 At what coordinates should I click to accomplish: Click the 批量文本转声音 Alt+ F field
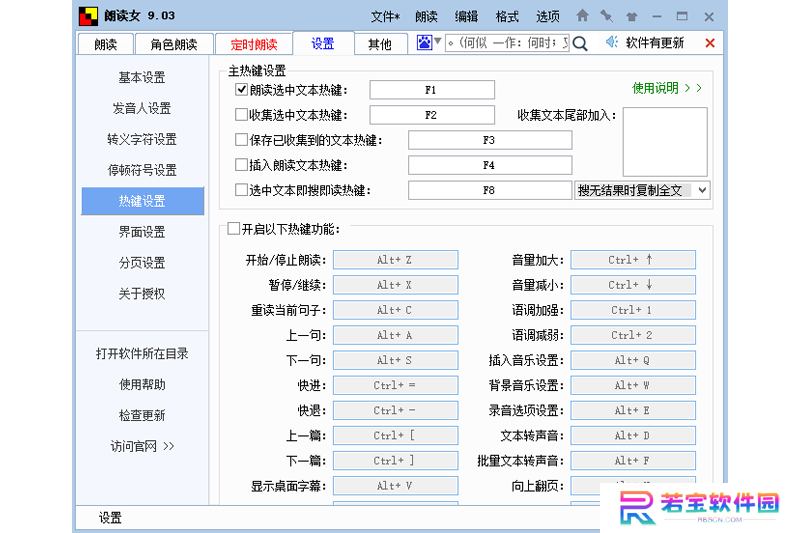tap(633, 461)
